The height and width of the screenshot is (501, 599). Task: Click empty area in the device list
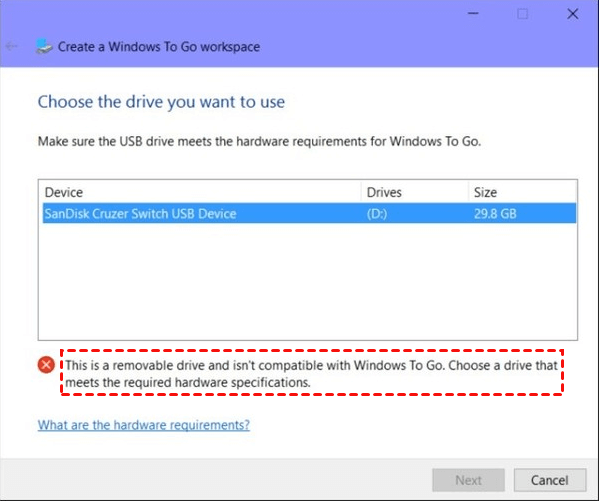(x=308, y=281)
